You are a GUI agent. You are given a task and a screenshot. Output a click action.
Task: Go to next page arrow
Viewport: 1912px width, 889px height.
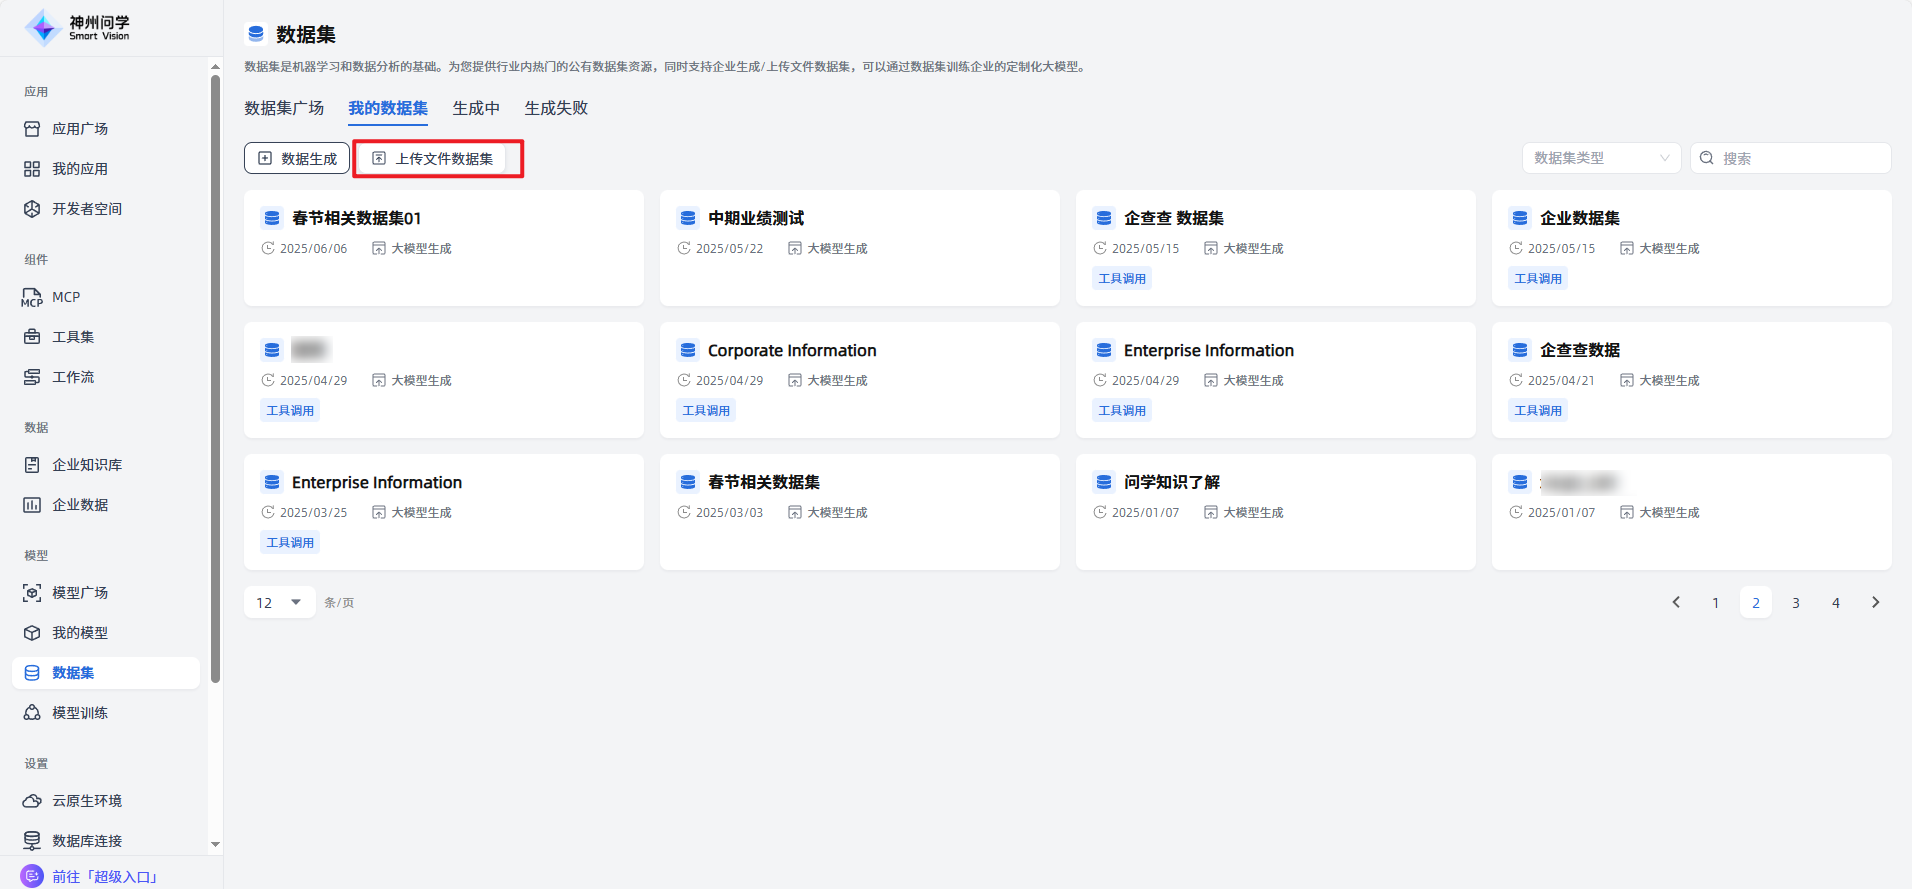[x=1875, y=602]
